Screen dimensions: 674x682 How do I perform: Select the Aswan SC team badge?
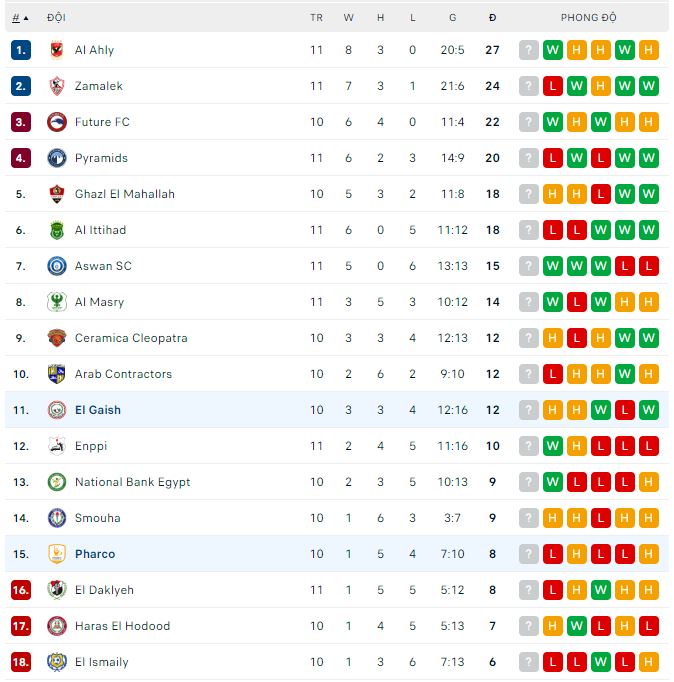point(56,266)
